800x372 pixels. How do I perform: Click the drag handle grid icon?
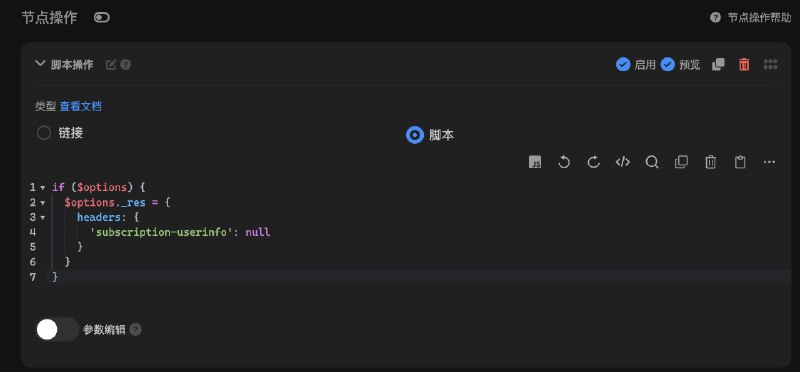pyautogui.click(x=770, y=64)
